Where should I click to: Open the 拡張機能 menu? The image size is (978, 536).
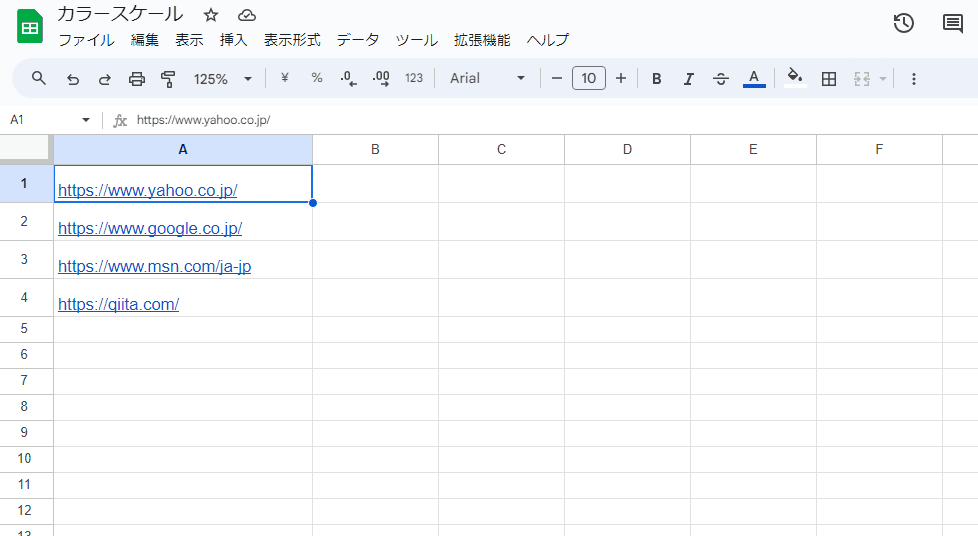tap(482, 40)
